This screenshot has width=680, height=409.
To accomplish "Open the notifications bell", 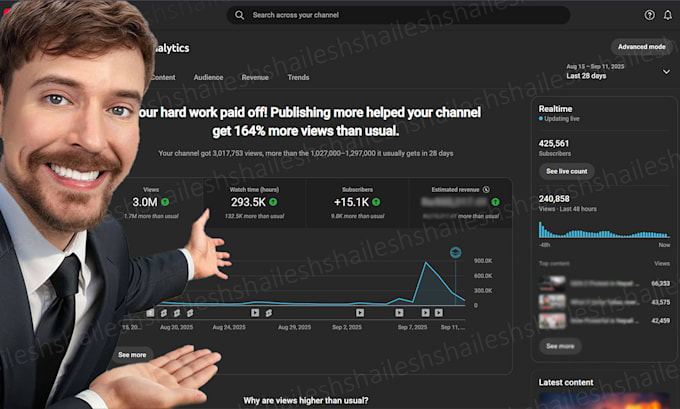I will 668,15.
